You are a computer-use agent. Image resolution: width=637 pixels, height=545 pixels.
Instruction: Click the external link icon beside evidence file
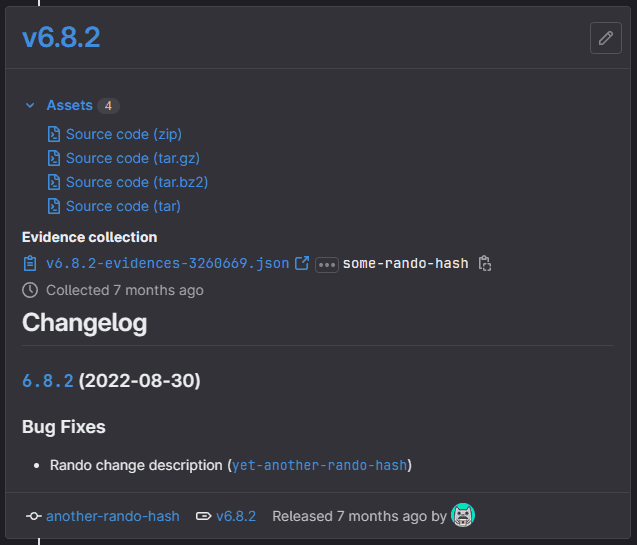(302, 264)
